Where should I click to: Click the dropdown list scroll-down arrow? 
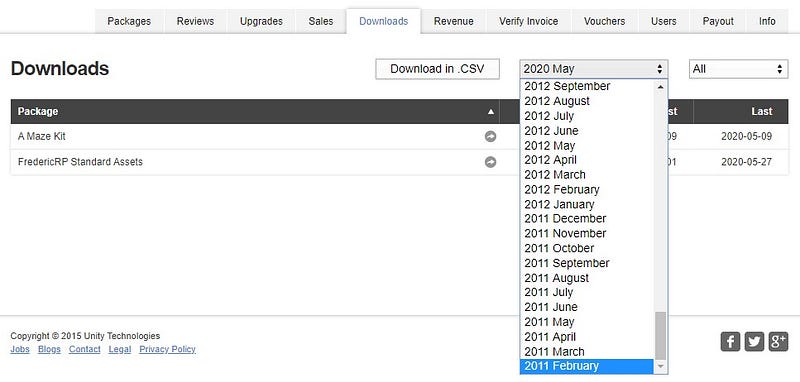coord(661,366)
